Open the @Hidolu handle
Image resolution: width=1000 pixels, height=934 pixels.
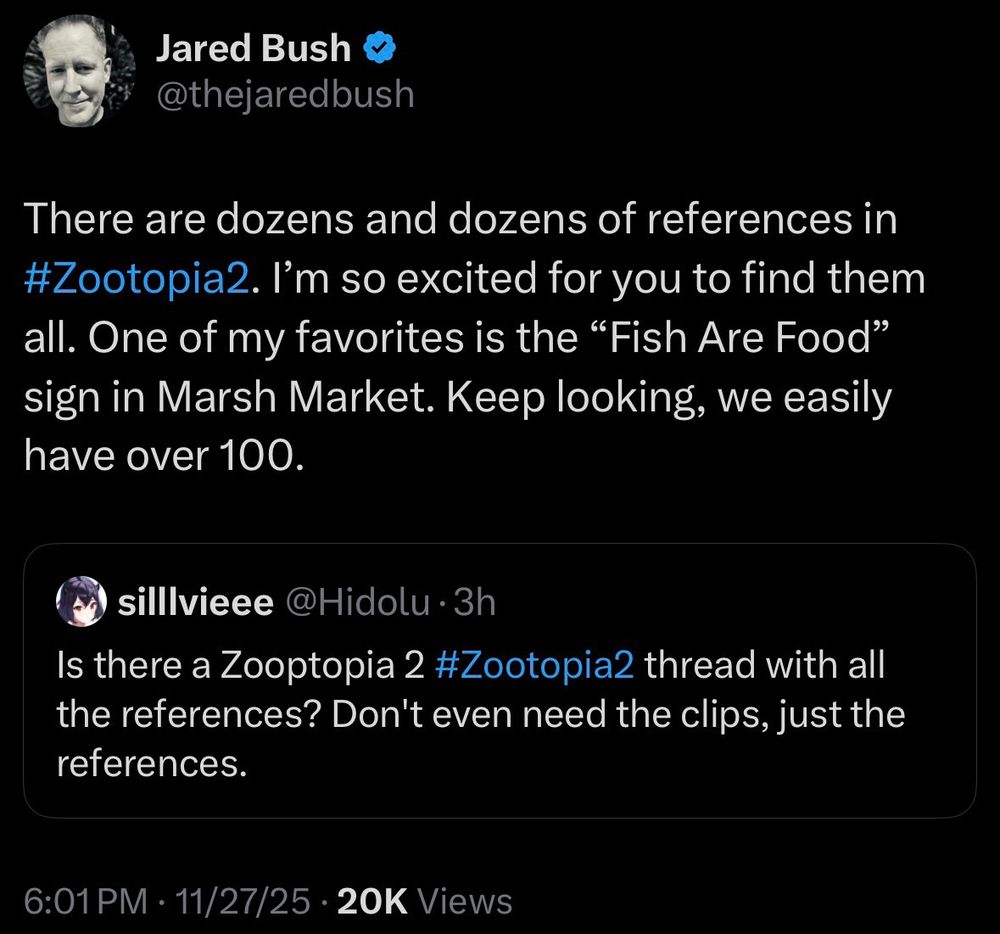[x=360, y=603]
